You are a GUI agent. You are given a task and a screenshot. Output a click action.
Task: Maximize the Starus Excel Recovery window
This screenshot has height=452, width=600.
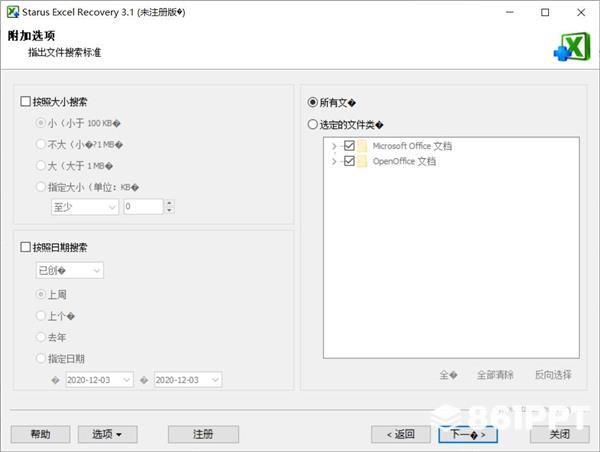point(545,12)
